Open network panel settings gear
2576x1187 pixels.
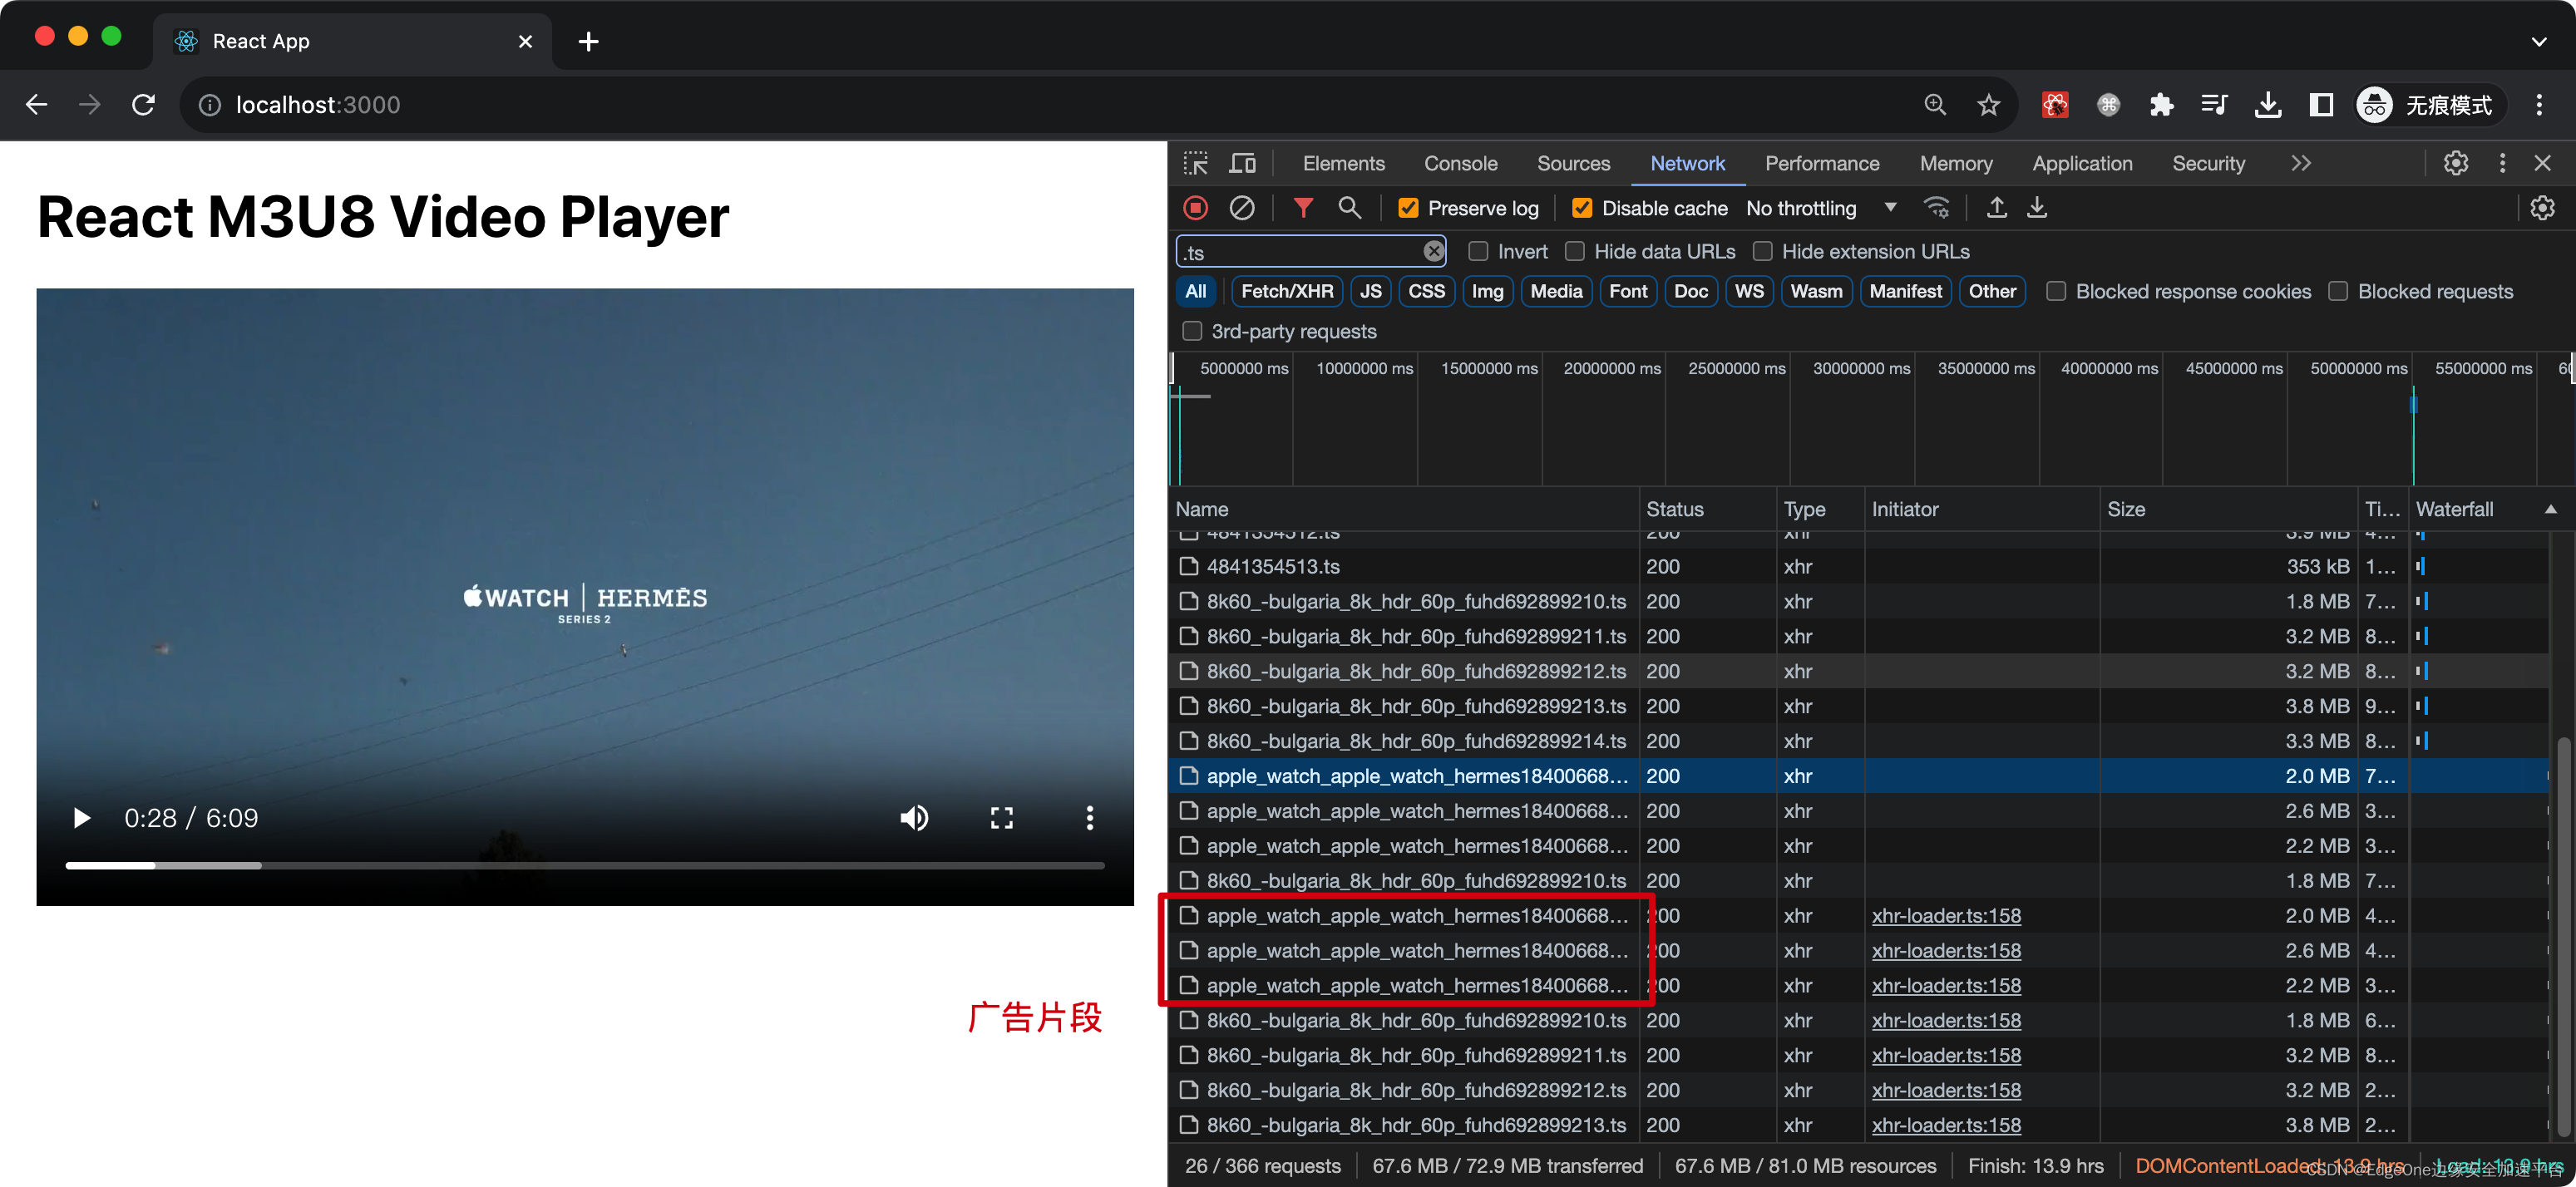pos(2542,208)
